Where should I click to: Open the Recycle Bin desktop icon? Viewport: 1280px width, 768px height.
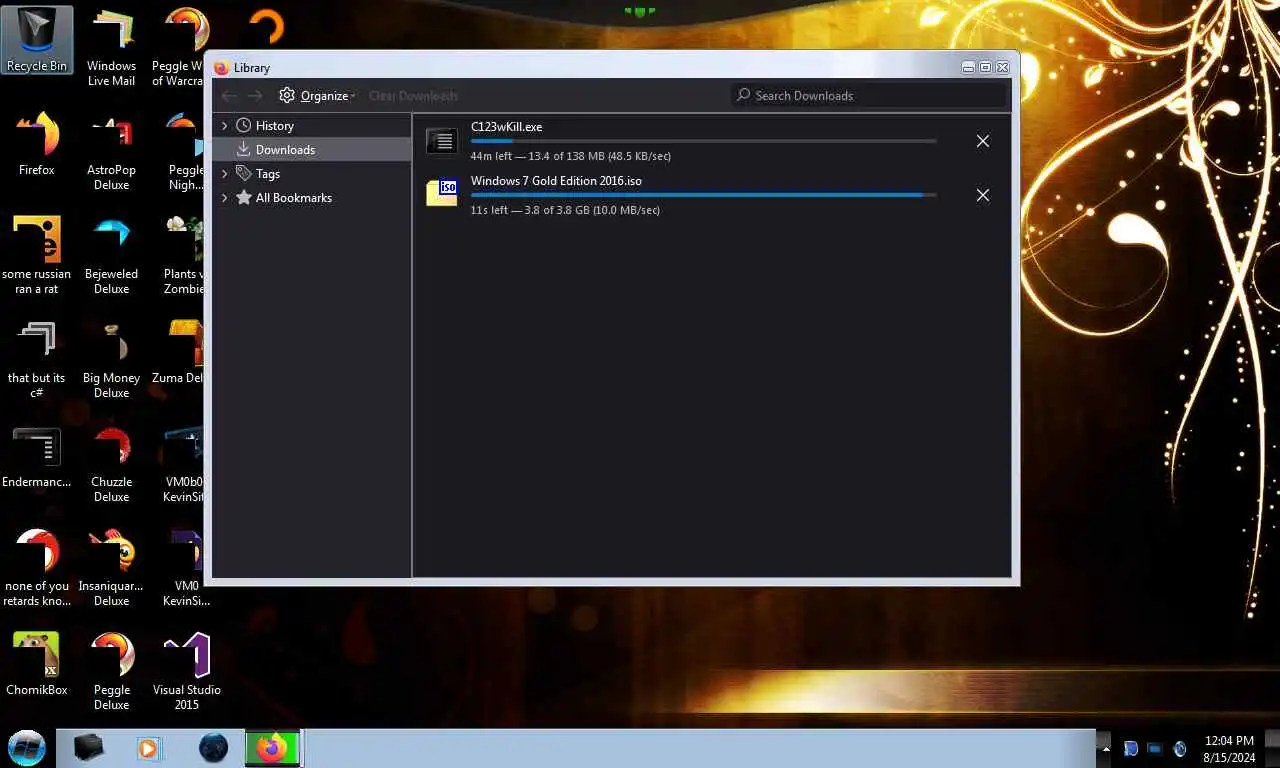coord(37,41)
